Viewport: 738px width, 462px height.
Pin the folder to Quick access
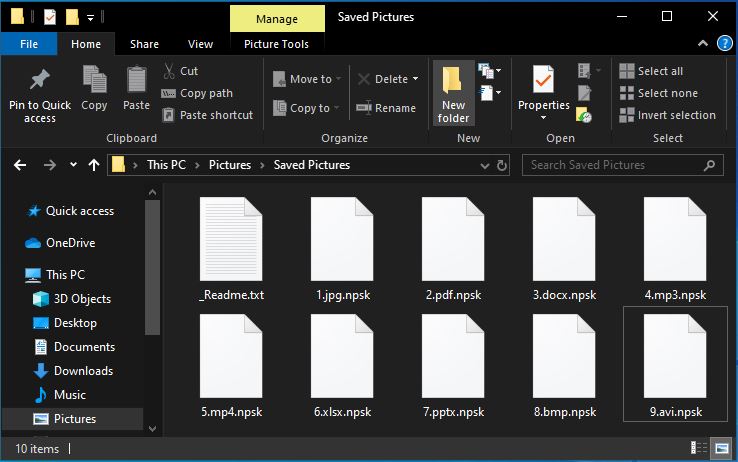(40, 96)
